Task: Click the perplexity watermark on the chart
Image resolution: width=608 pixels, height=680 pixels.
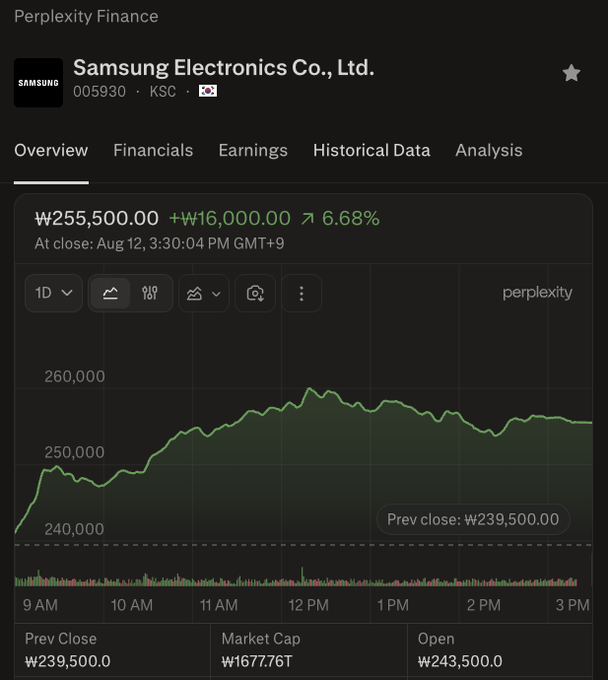Action: tap(537, 293)
